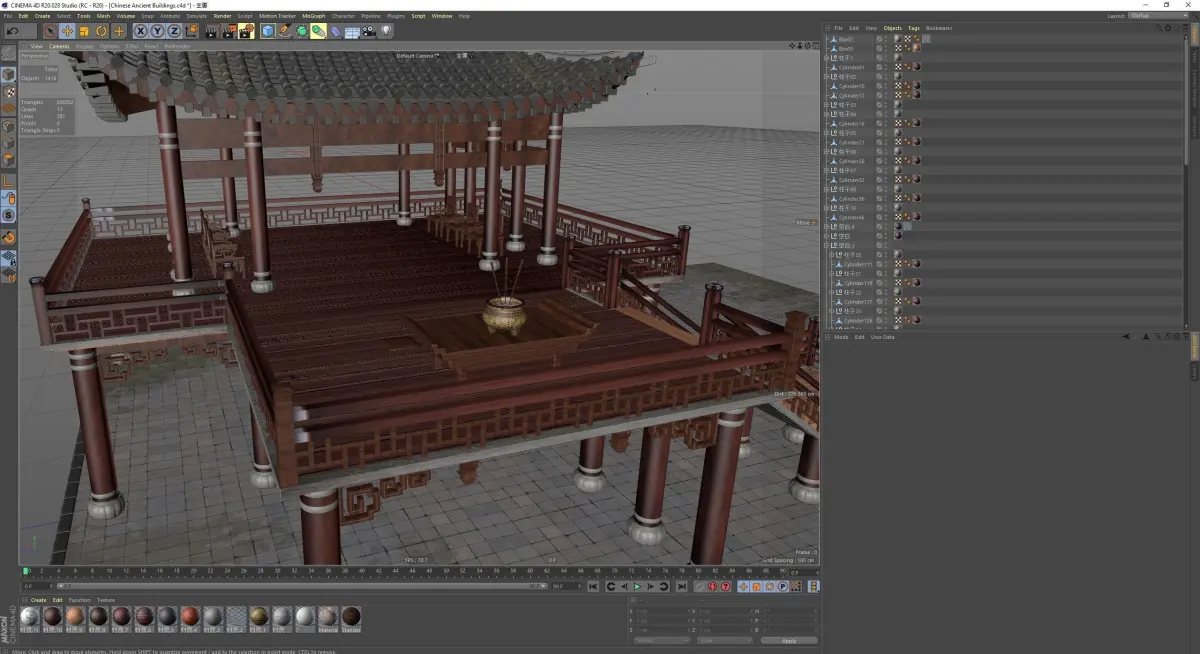Open the MoGraph menu

[314, 16]
